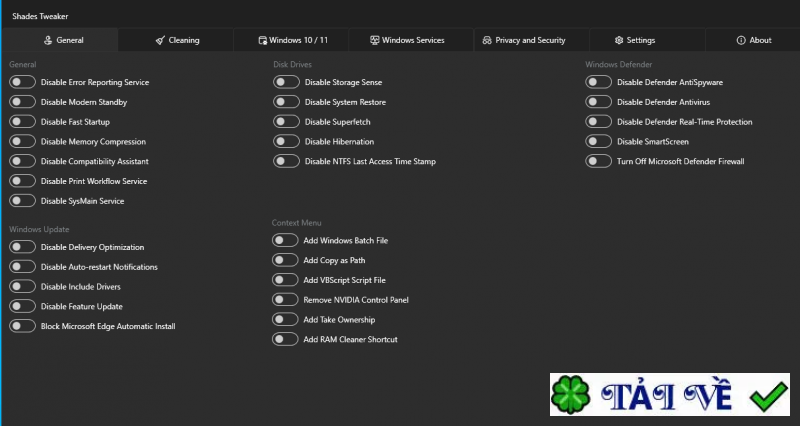The width and height of the screenshot is (800, 426).
Task: Turn on Disable SmartScreen switch
Action: (598, 142)
